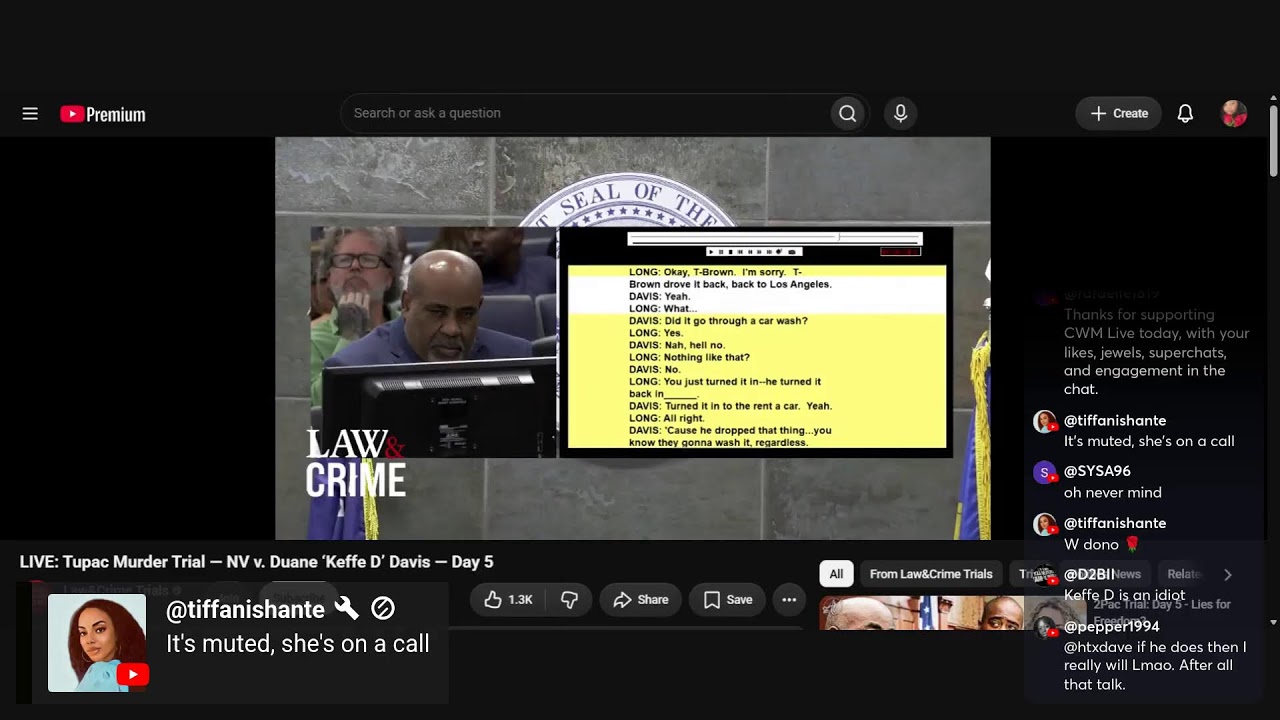Screen dimensions: 1280x720
Task: Open the more actions ellipsis menu
Action: point(789,600)
